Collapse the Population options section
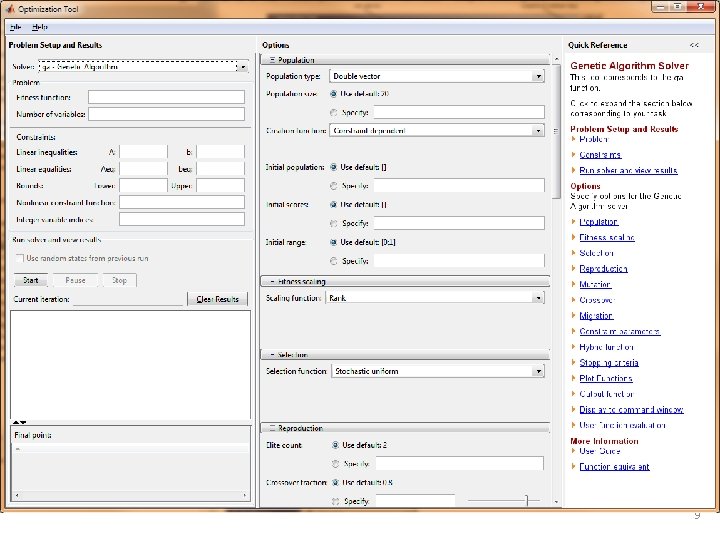Image resolution: width=720 pixels, height=540 pixels. point(272,60)
